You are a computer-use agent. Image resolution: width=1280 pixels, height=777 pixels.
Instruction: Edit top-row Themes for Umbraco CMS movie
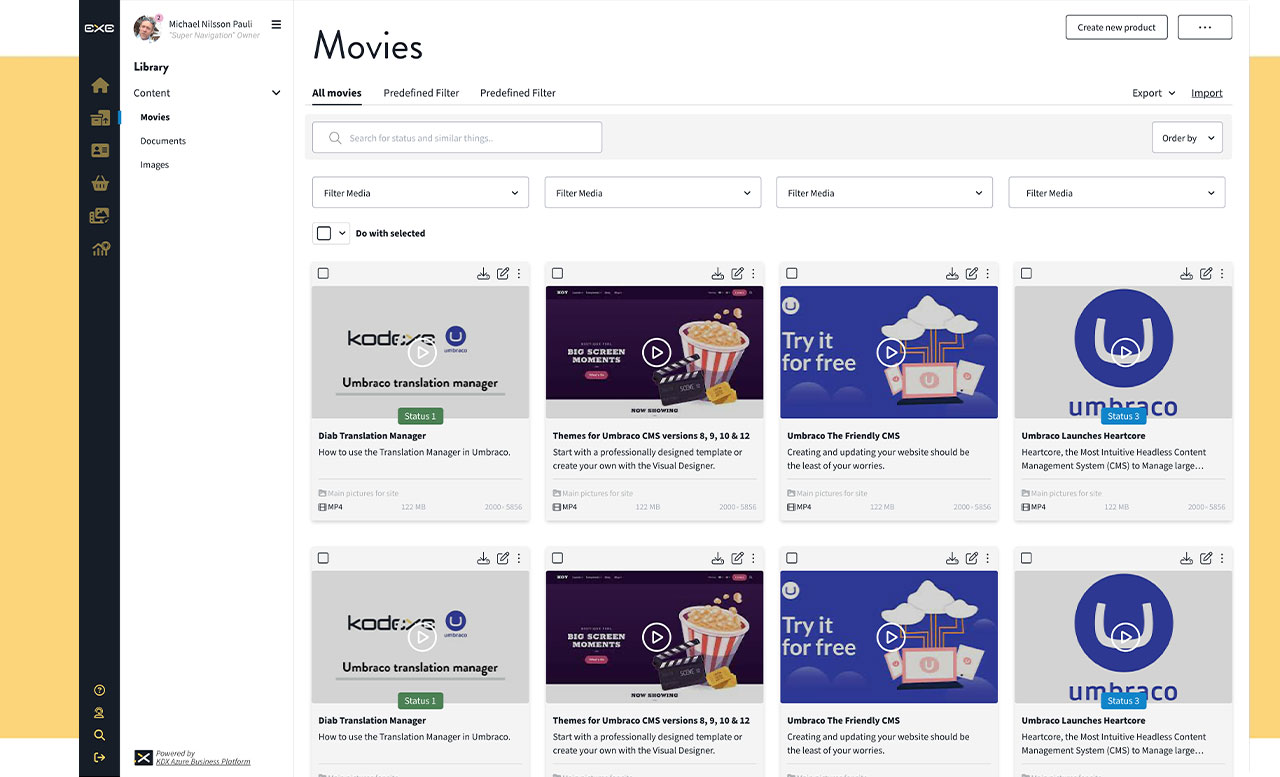[737, 273]
